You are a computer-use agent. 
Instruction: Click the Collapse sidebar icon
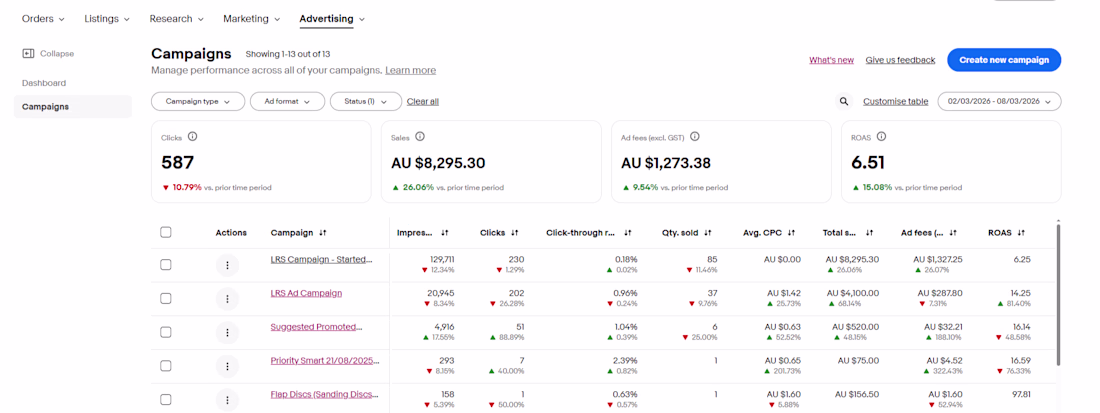(28, 53)
